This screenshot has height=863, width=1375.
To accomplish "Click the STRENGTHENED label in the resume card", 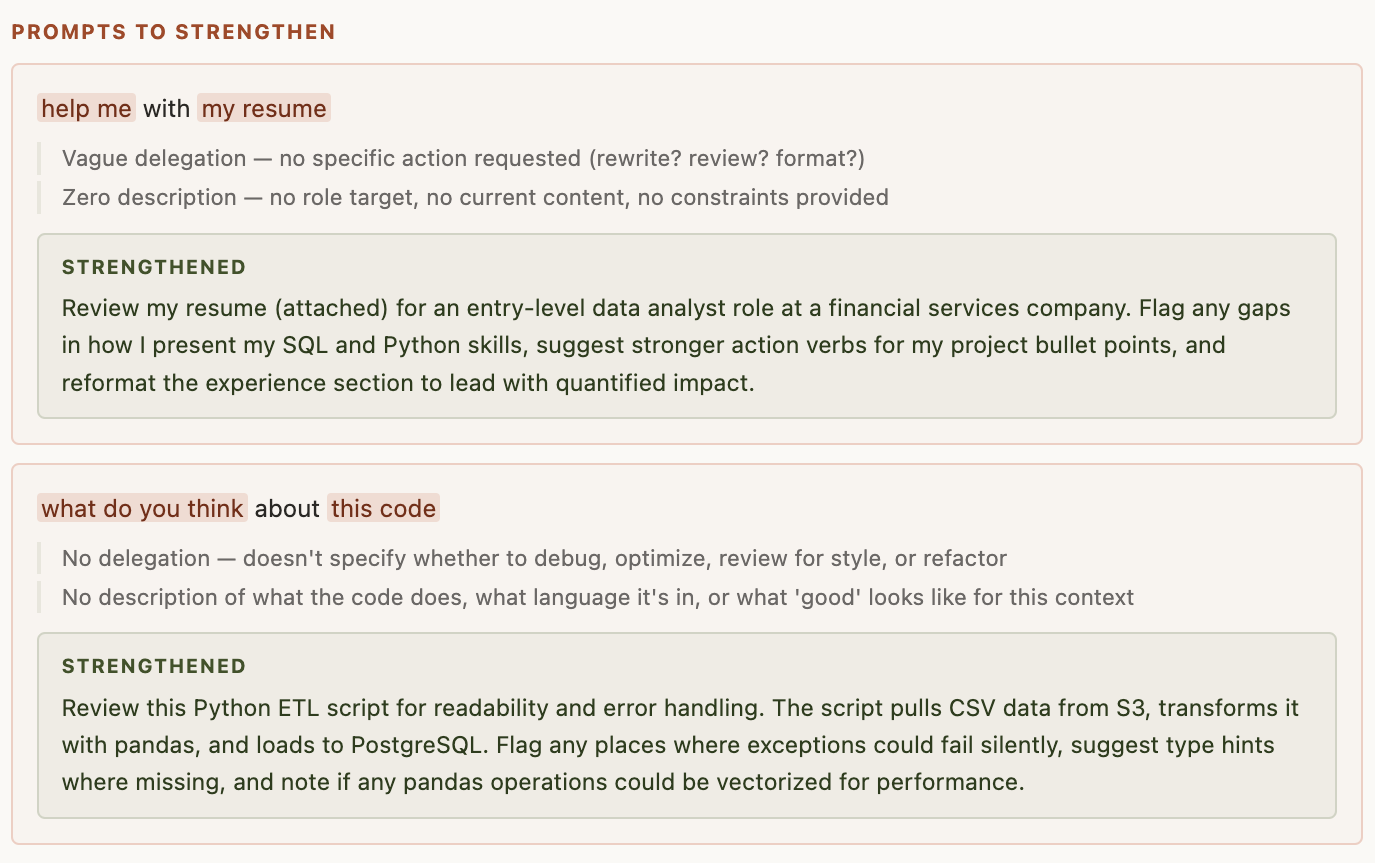I will 154,267.
